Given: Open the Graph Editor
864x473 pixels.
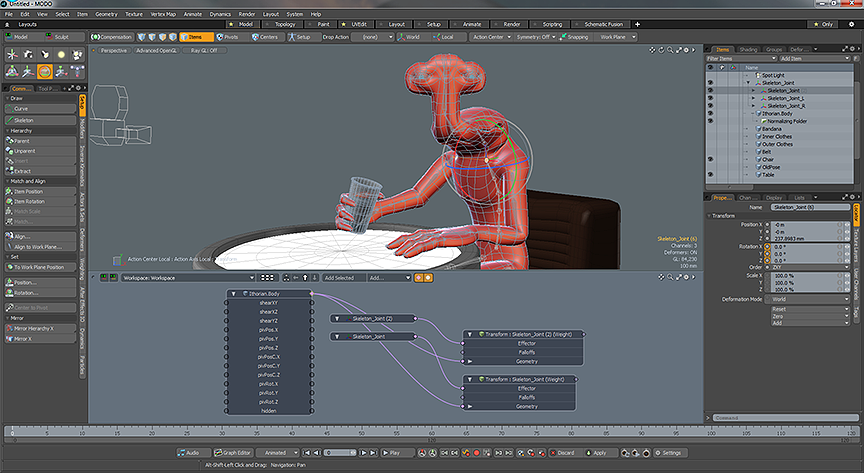Looking at the screenshot, I should coord(233,453).
